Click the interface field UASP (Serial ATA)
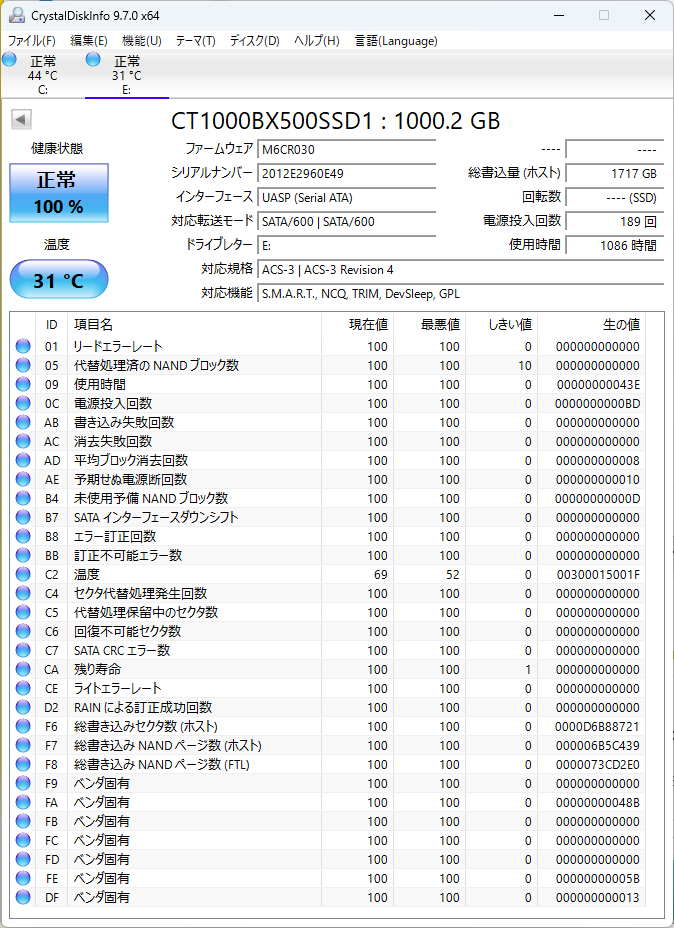674x928 pixels. tap(346, 198)
